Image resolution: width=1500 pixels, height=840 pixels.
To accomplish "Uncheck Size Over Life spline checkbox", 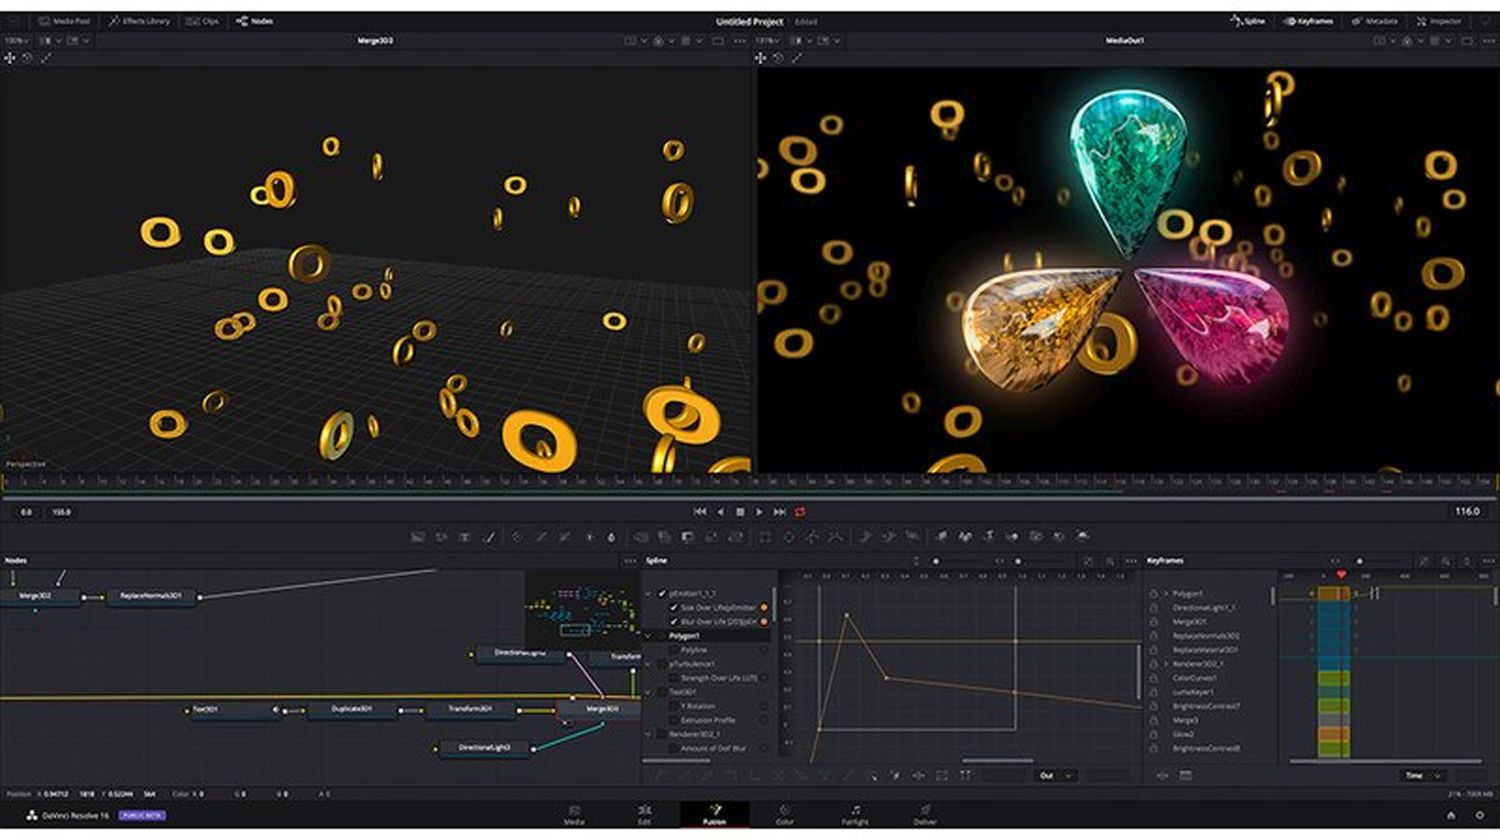I will [x=674, y=608].
